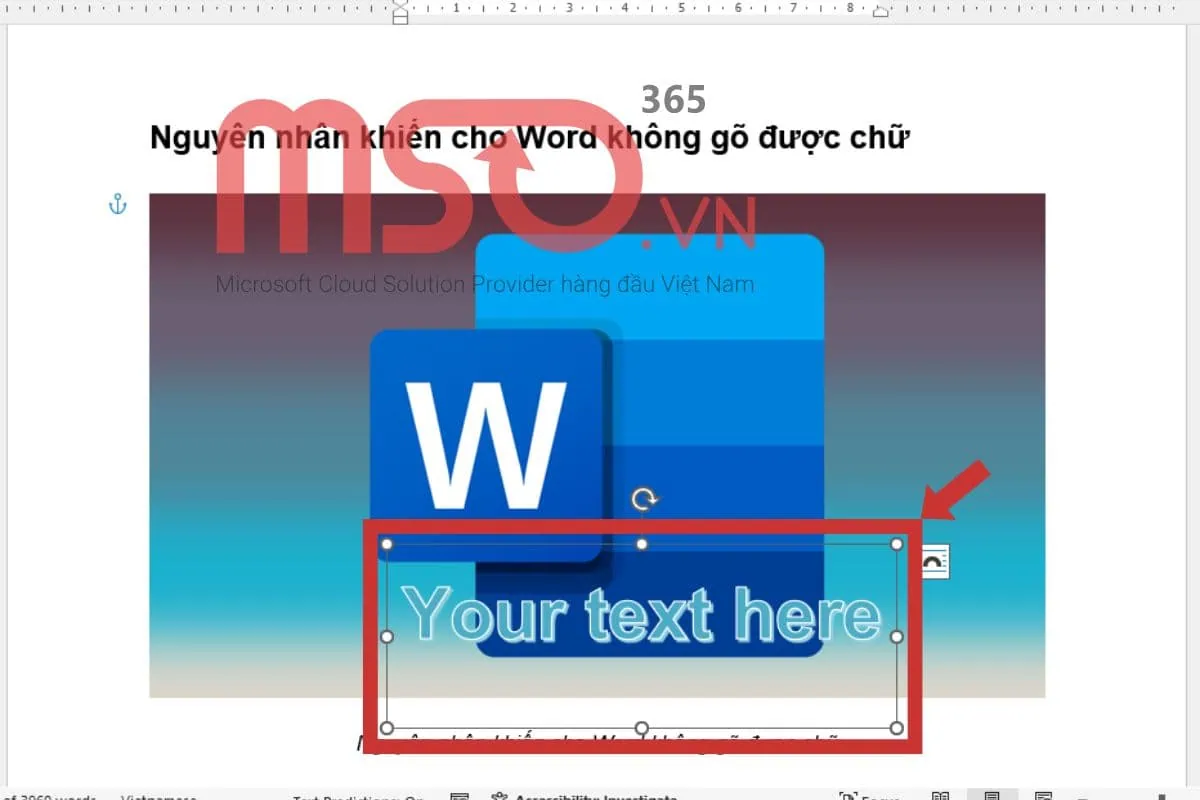Open language settings via the Vietnamese indicator
1200x800 pixels.
point(158,796)
